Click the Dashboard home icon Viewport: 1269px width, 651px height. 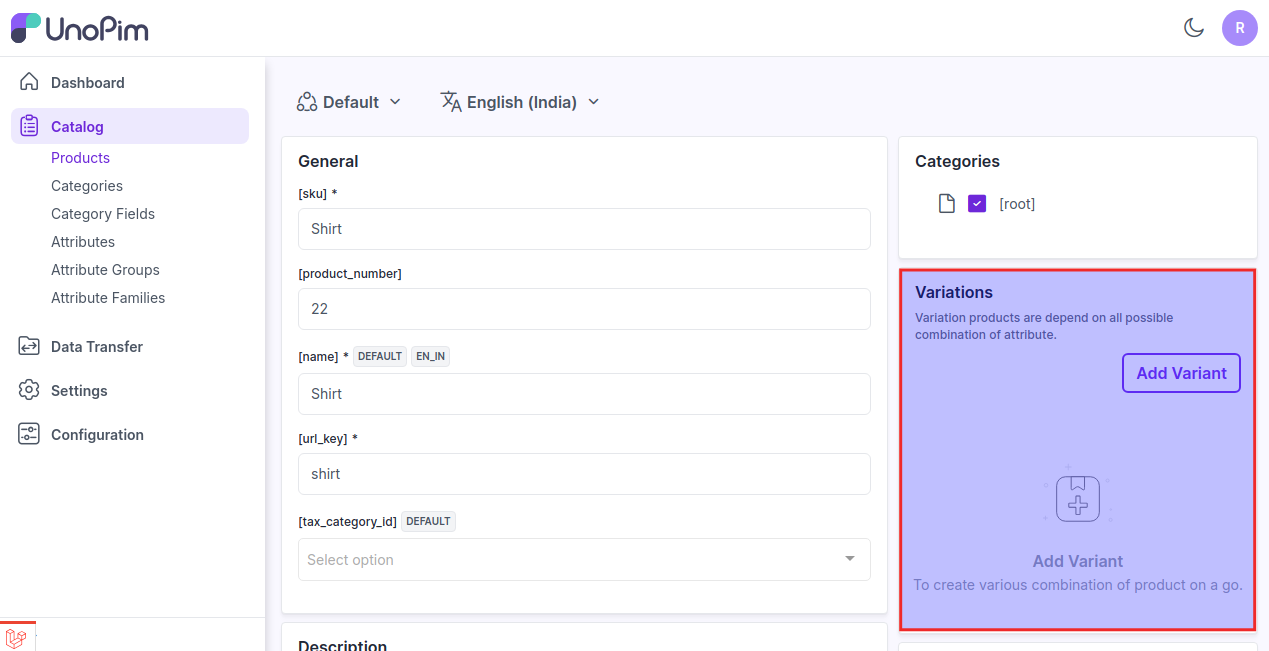29,83
